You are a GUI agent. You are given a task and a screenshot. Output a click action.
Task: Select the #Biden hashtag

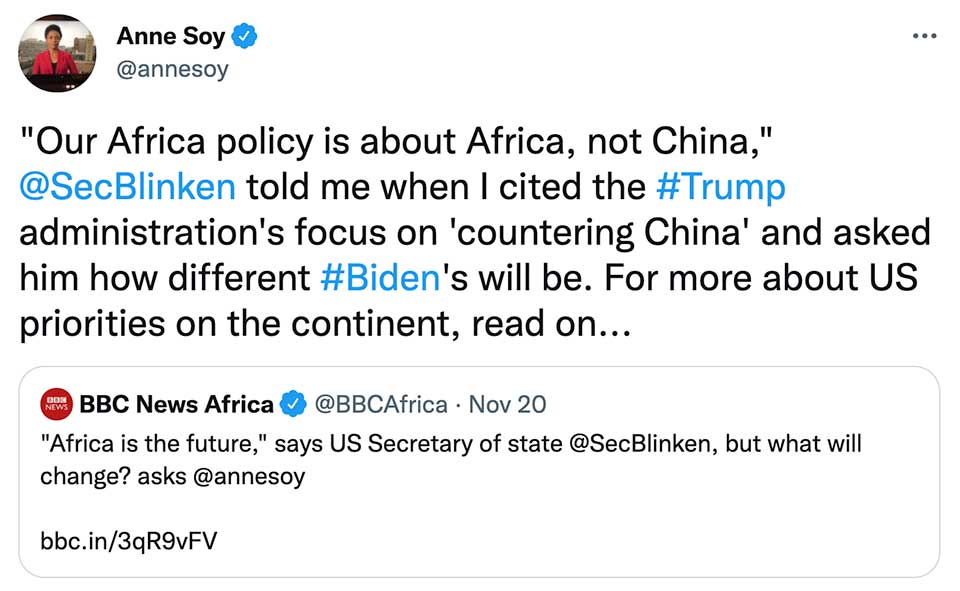coord(380,277)
